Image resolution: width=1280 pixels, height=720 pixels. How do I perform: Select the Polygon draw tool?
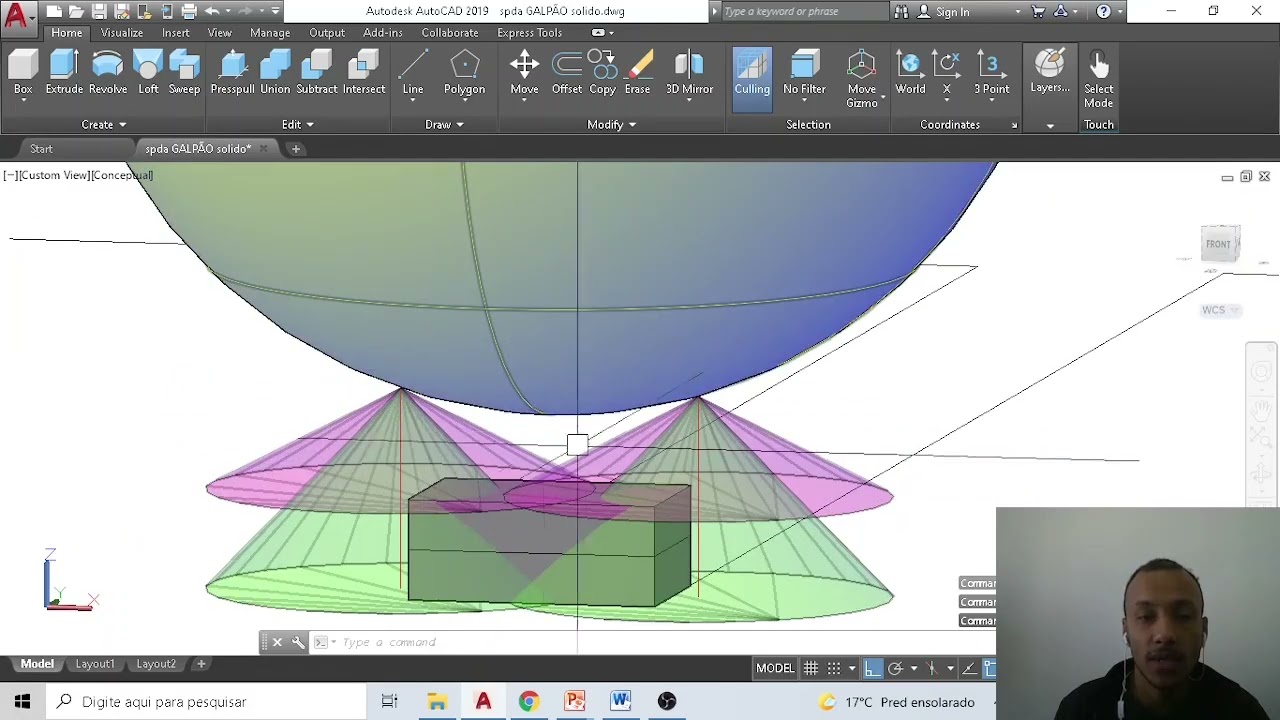464,74
